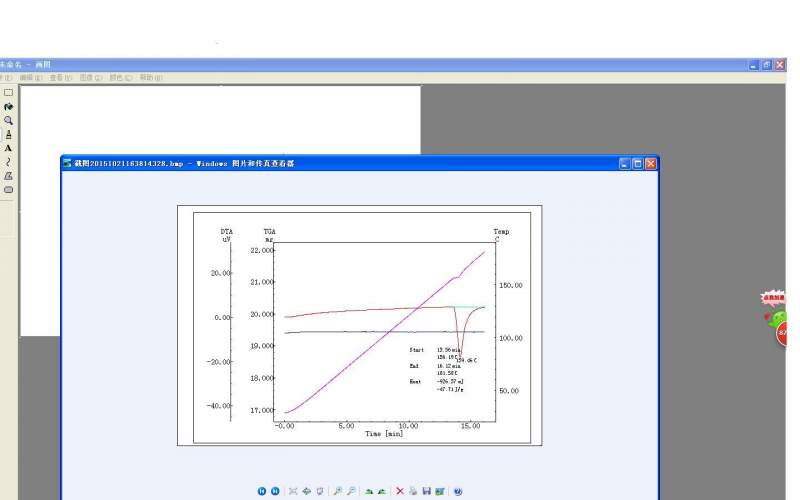
Task: Rotate image clockwise in viewer
Action: click(369, 491)
